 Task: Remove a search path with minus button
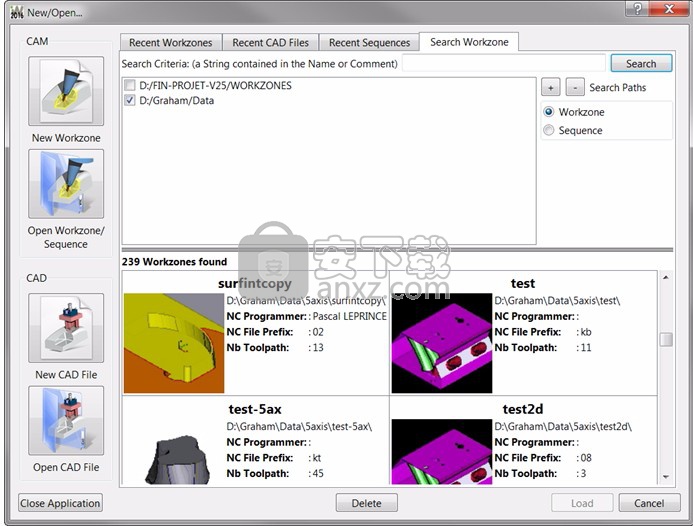pos(575,88)
